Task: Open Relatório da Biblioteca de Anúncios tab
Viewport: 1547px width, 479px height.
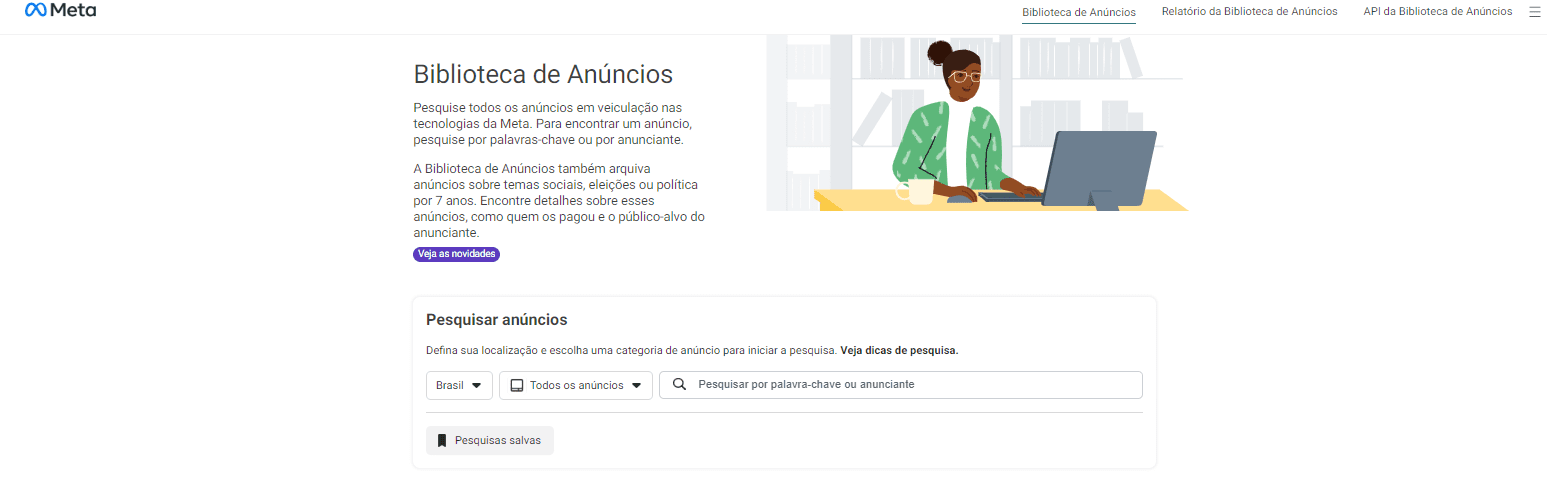Action: coord(1249,12)
